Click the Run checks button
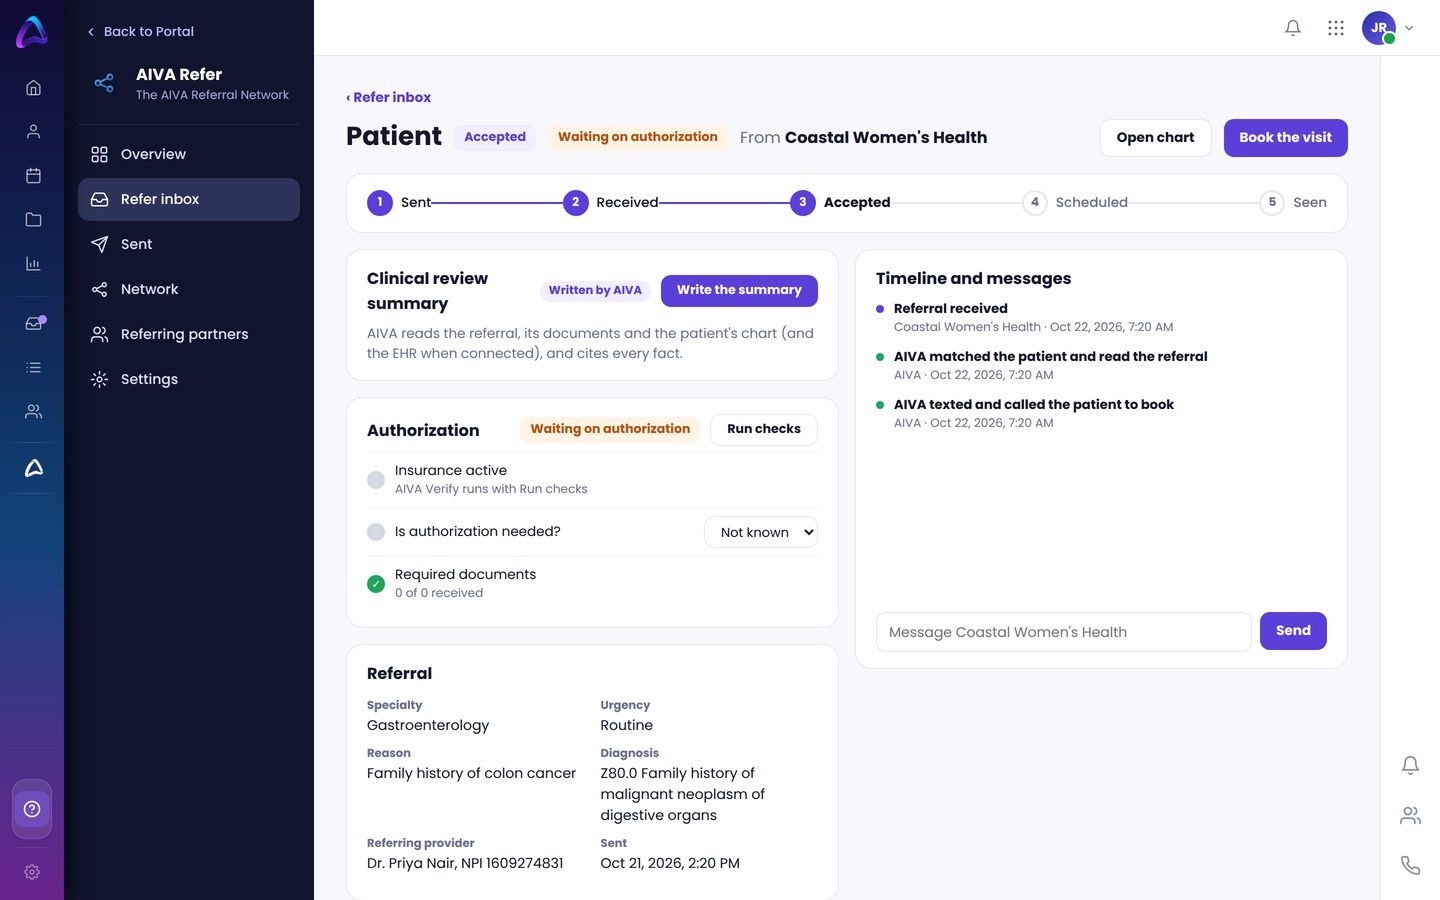1440x900 pixels. click(x=764, y=429)
